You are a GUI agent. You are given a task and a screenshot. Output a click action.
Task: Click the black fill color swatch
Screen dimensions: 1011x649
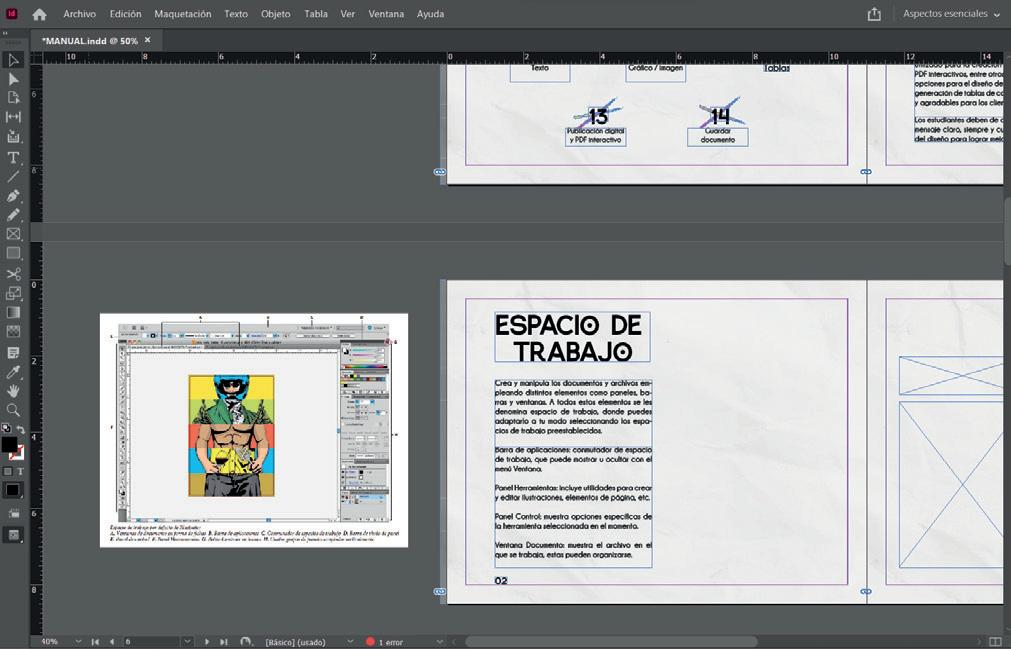(9, 445)
